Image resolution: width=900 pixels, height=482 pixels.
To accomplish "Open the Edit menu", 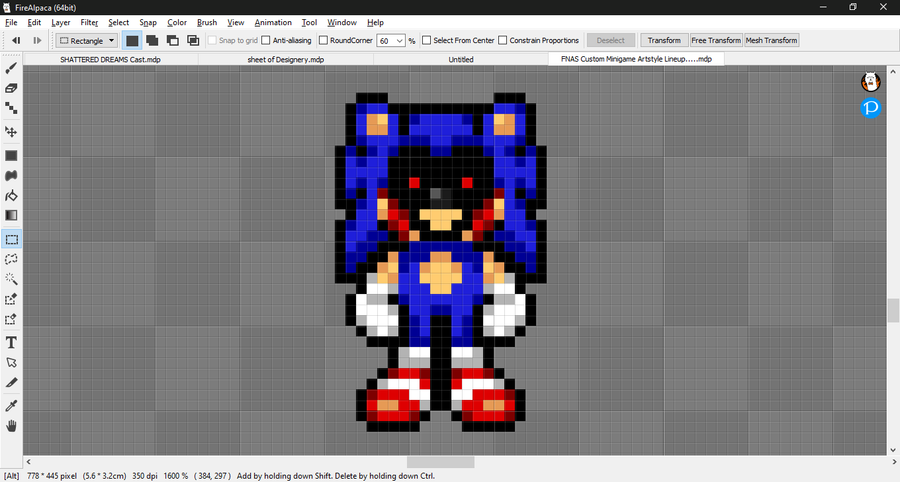I will coord(34,22).
